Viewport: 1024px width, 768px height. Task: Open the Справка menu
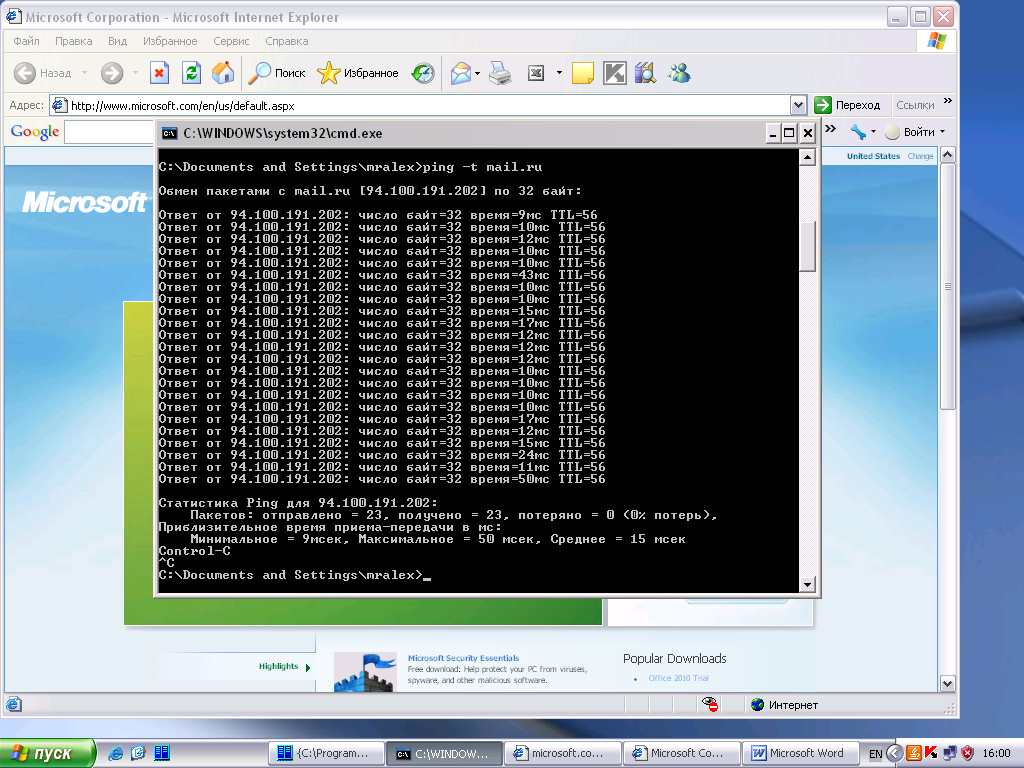point(287,41)
